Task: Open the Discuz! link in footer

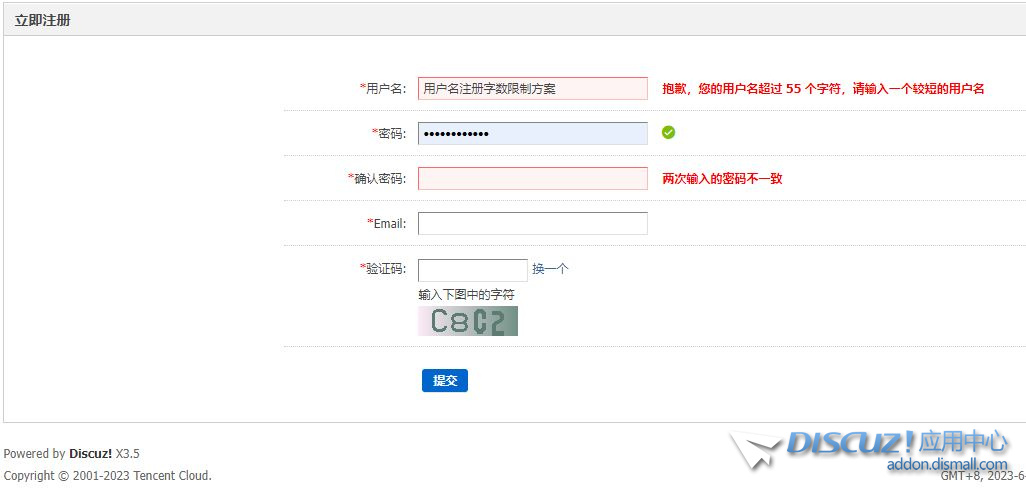Action: point(90,454)
